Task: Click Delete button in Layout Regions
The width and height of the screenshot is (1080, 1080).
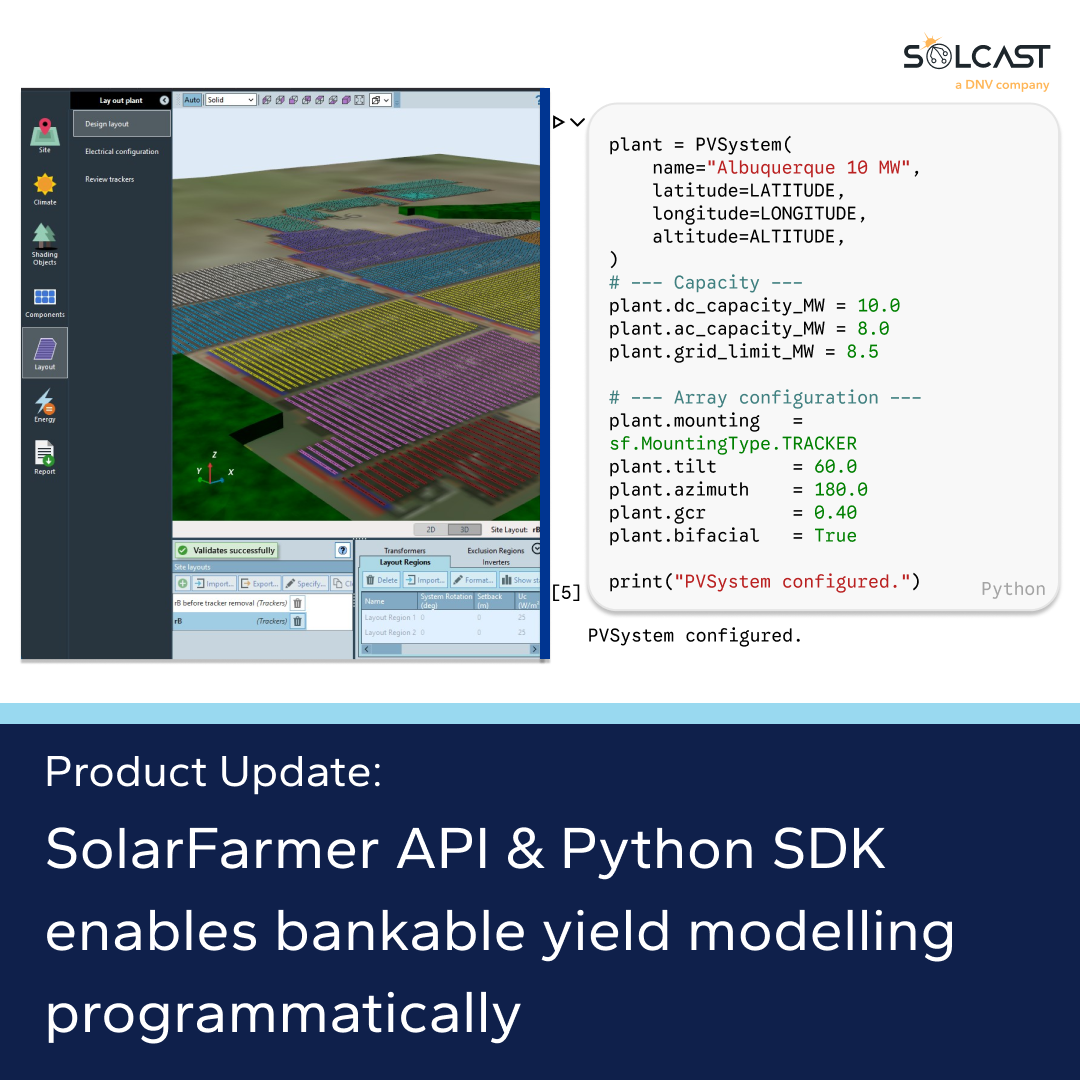Action: pos(382,580)
